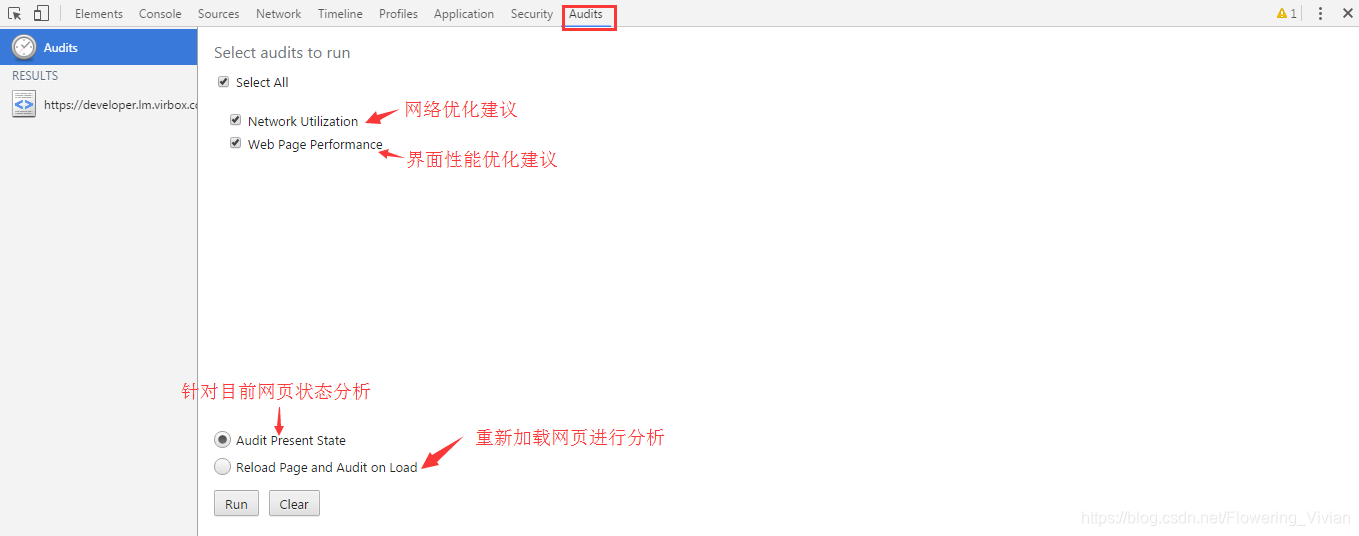The image size is (1359, 536).
Task: Click the Run button
Action: point(236,504)
